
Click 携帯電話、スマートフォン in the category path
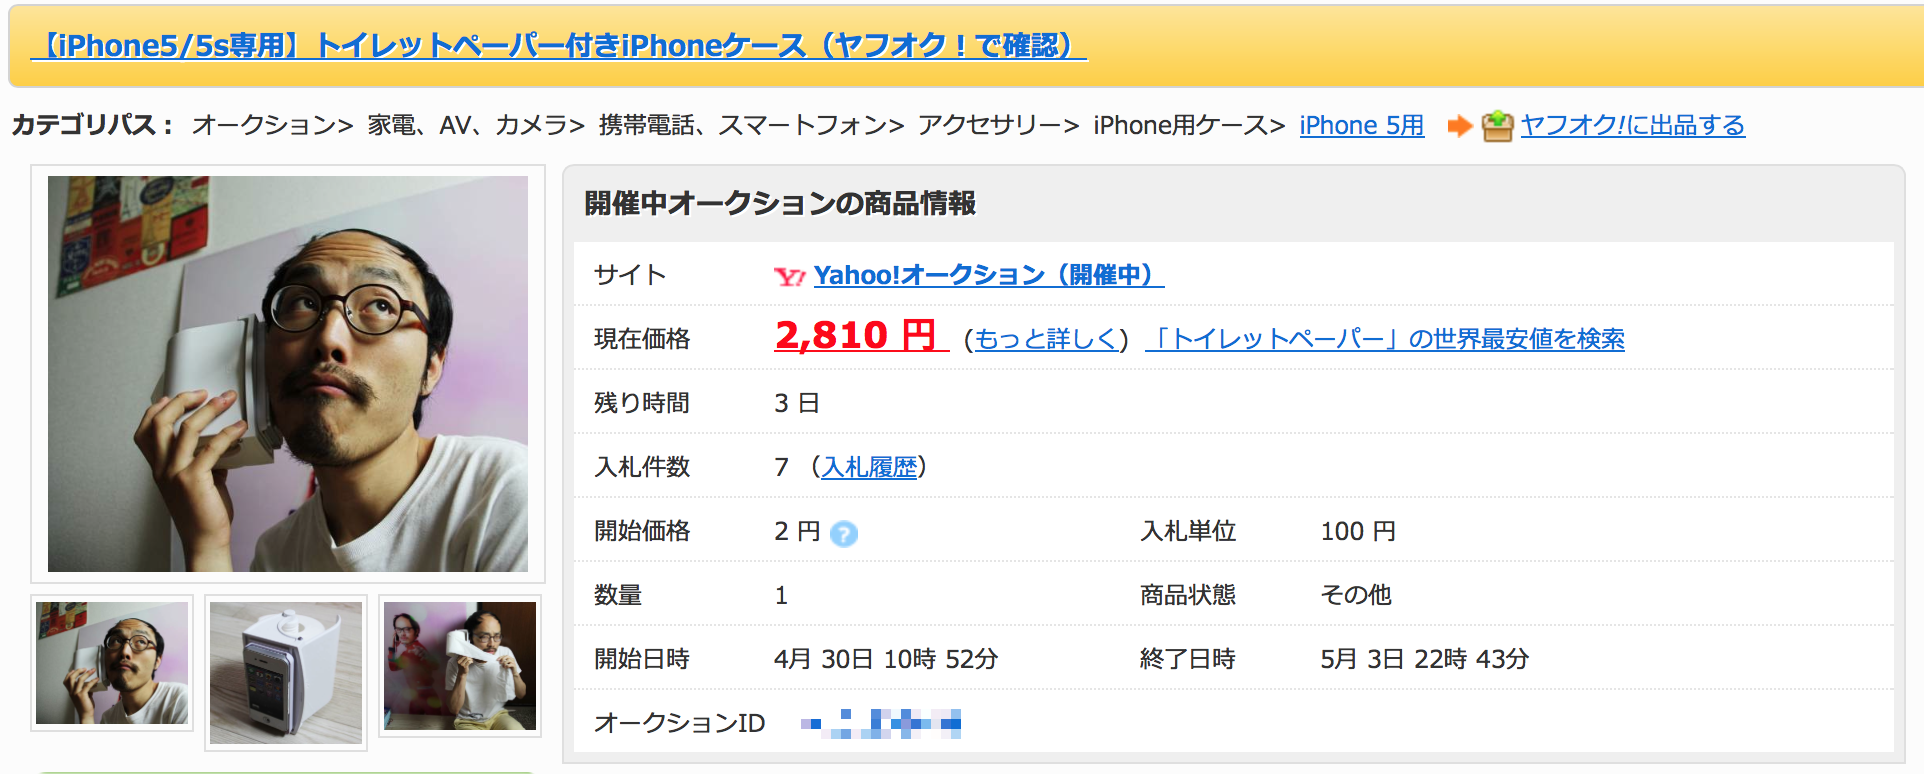point(743,126)
